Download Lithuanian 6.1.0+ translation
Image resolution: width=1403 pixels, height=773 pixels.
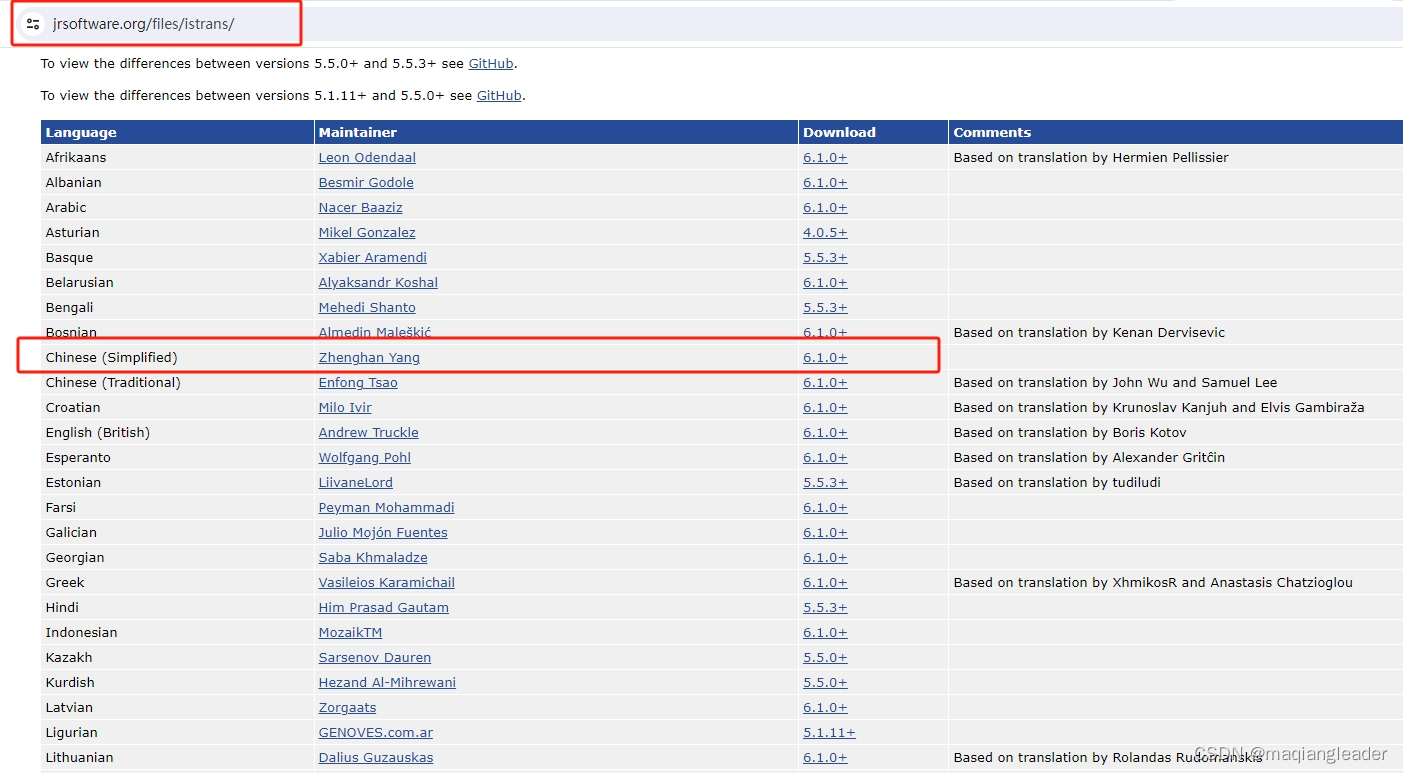click(825, 757)
